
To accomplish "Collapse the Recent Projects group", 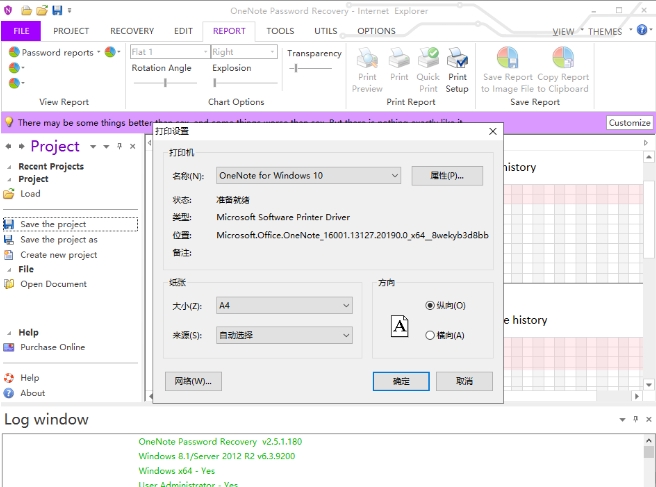I will click(9, 167).
